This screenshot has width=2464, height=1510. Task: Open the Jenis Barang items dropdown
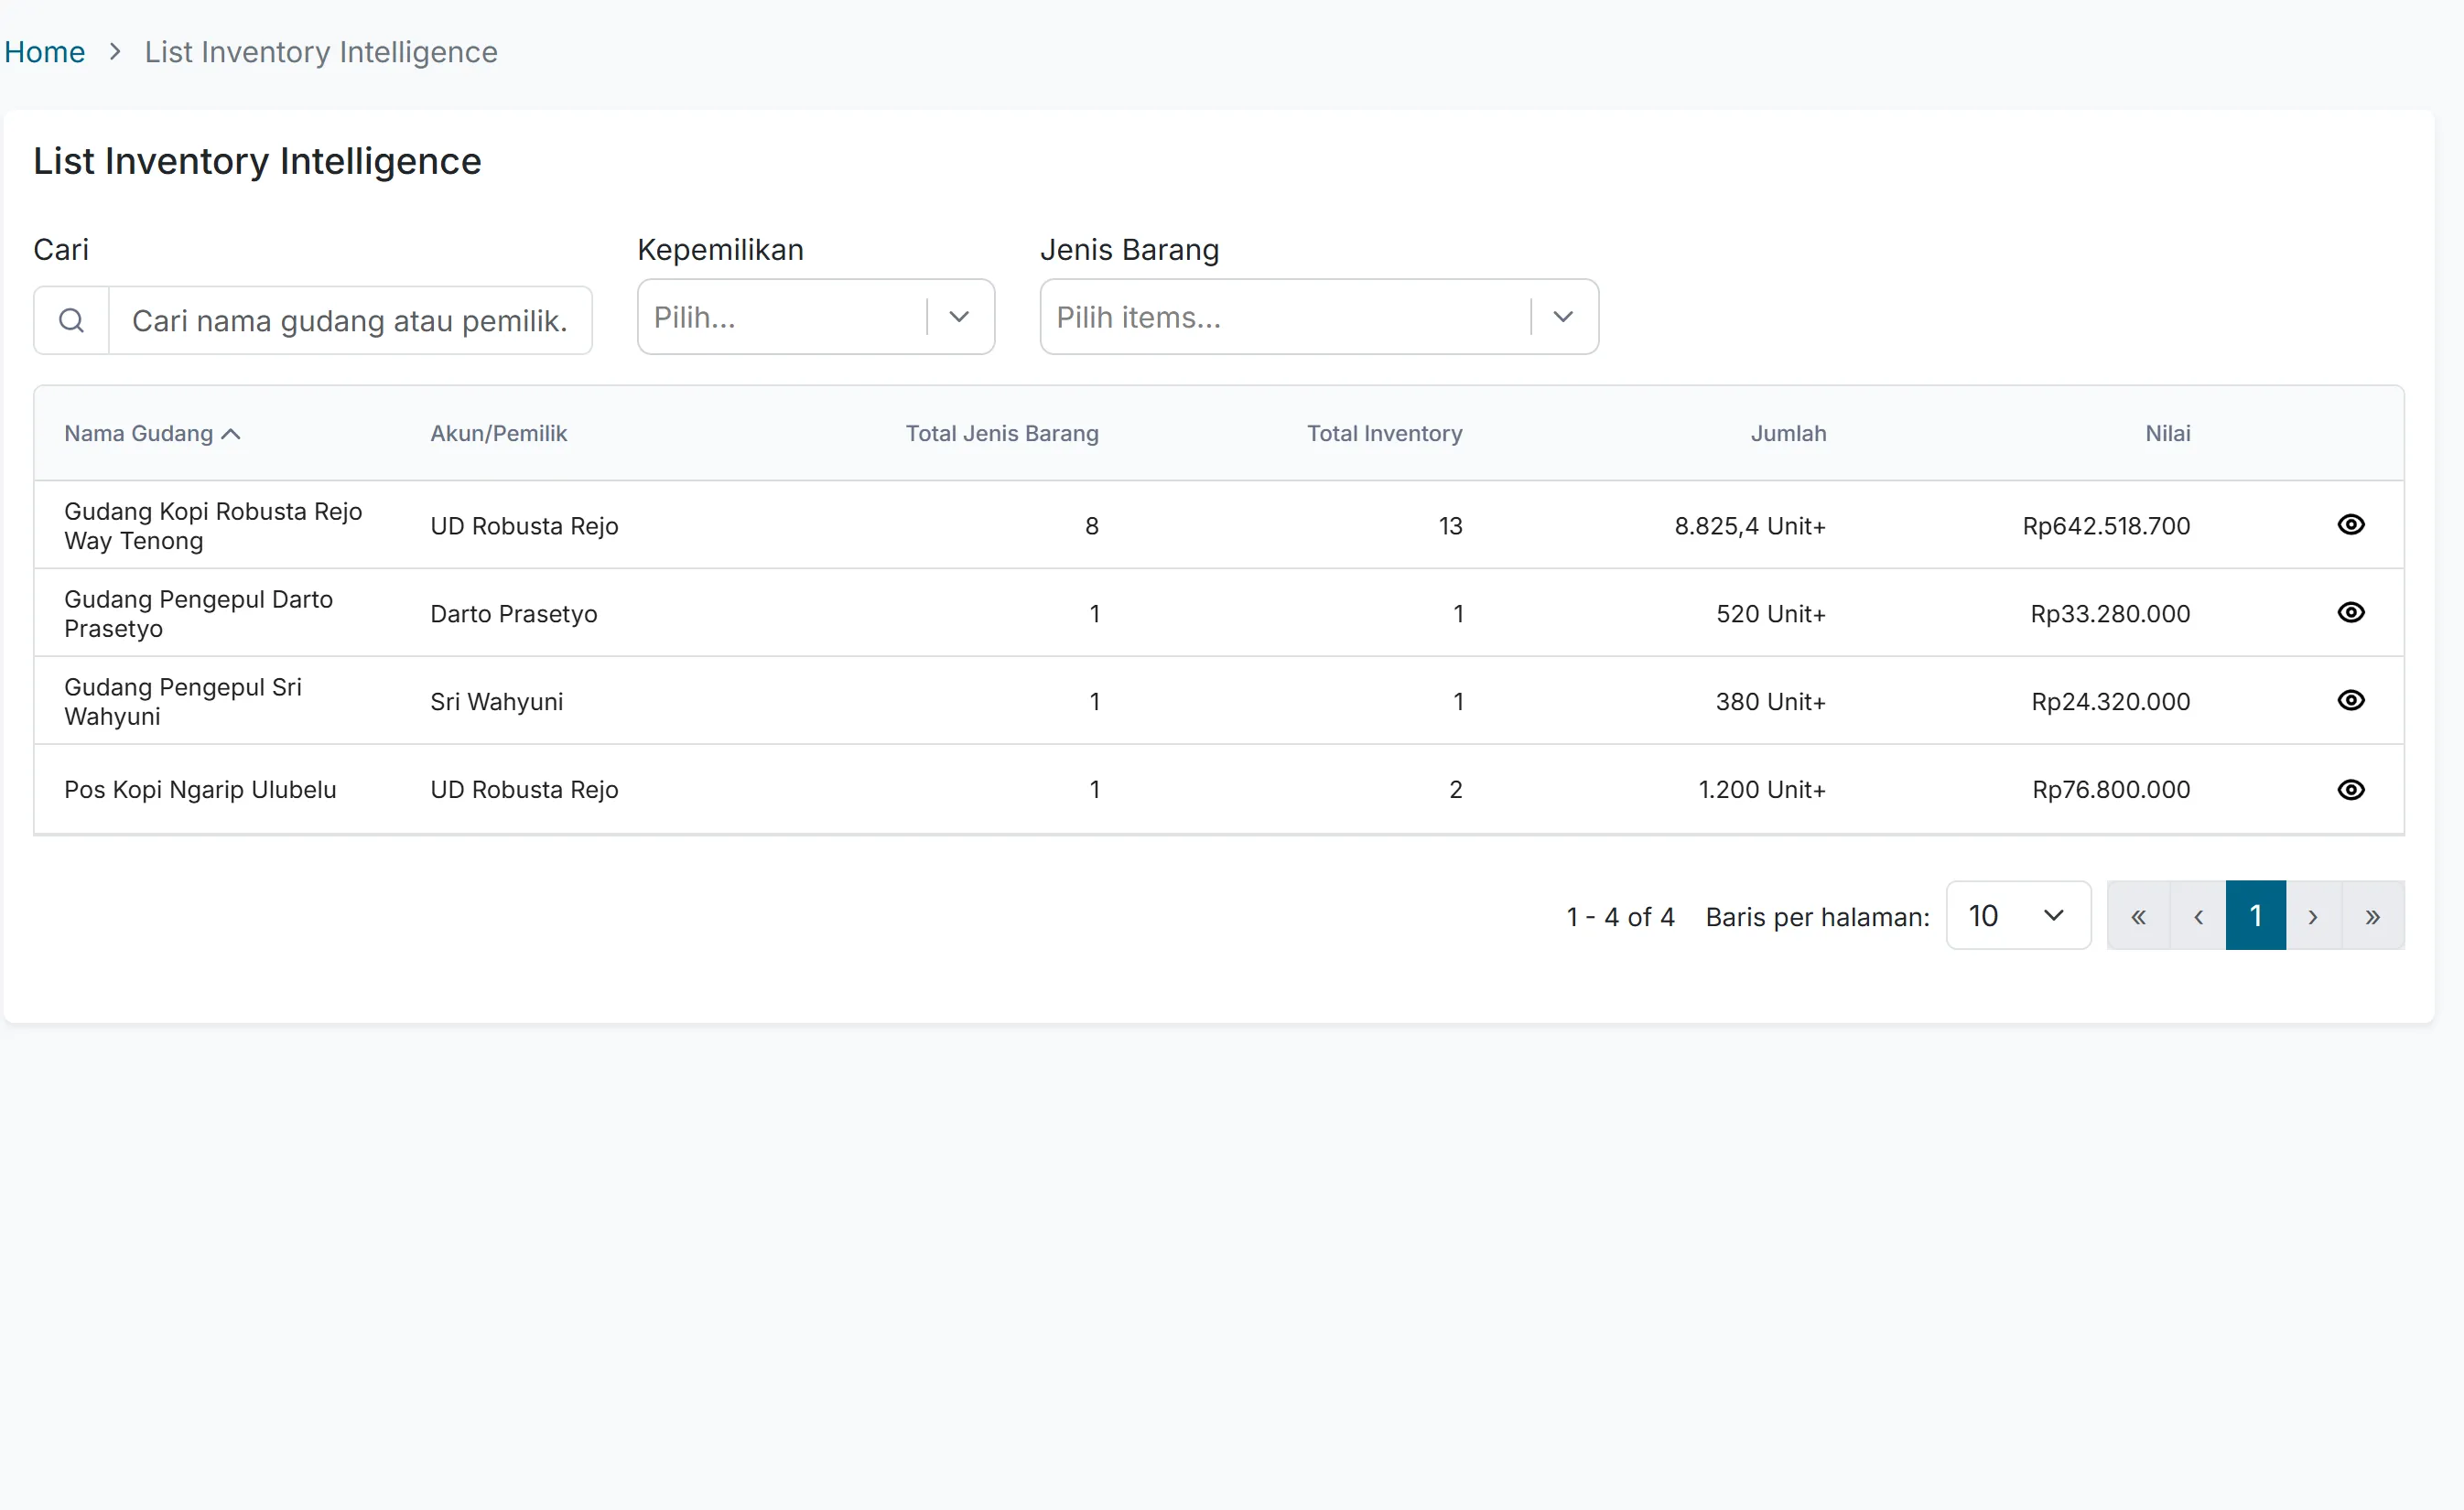pos(1319,317)
